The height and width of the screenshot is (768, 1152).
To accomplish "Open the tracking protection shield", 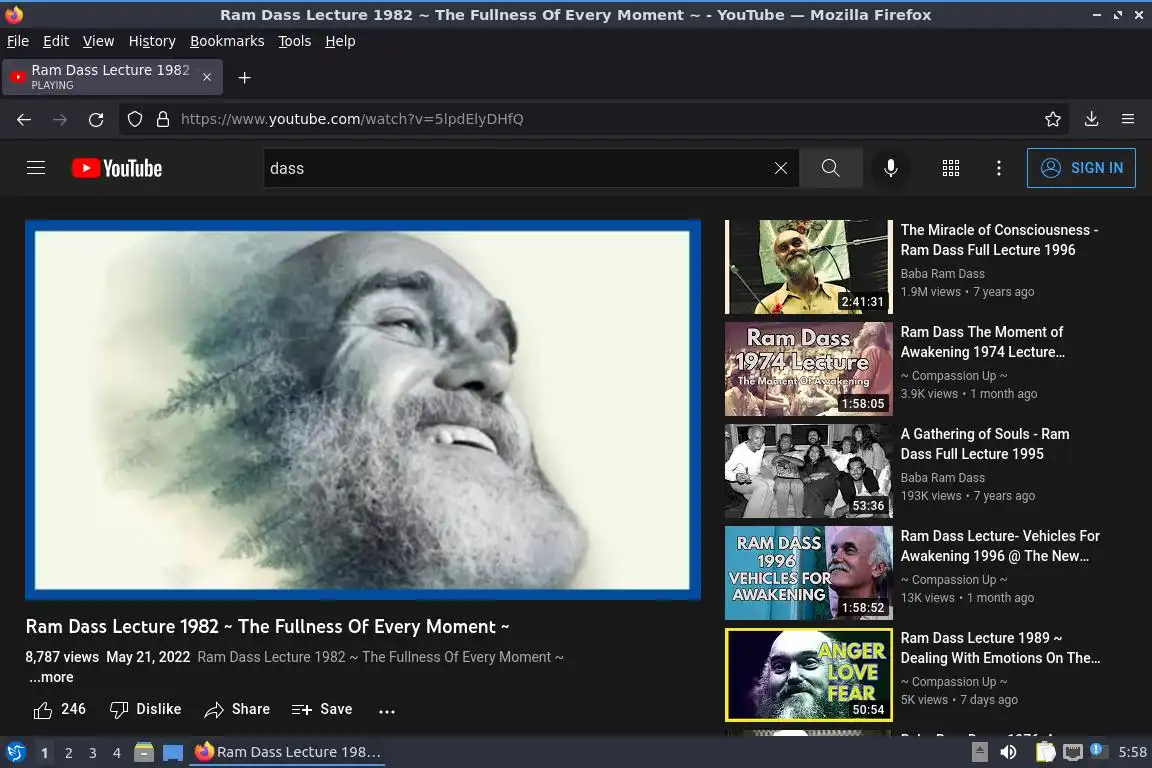I will [x=134, y=119].
